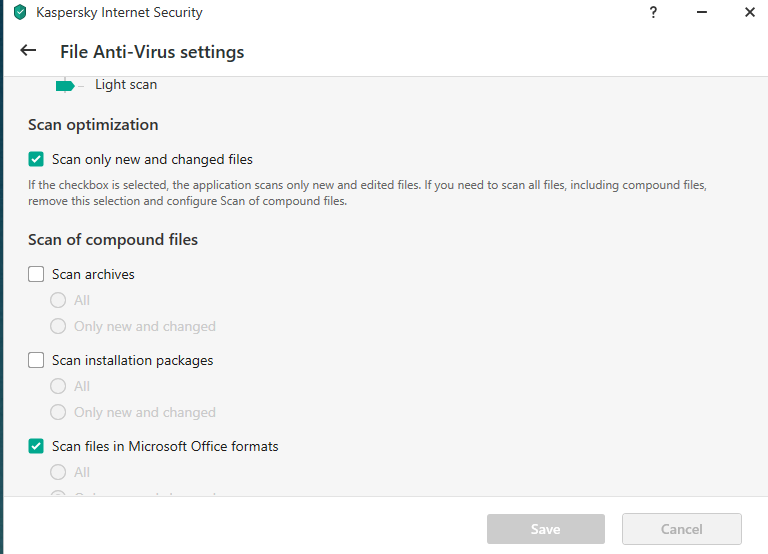Viewport: 768px width, 554px height.
Task: Select All radio under Microsoft Office formats
Action: pyautogui.click(x=58, y=472)
